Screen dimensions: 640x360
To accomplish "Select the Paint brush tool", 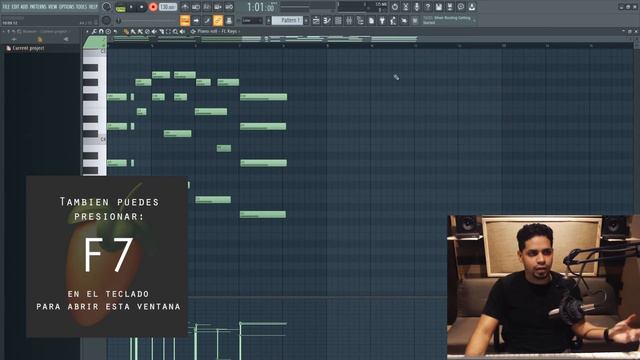I will [x=133, y=31].
